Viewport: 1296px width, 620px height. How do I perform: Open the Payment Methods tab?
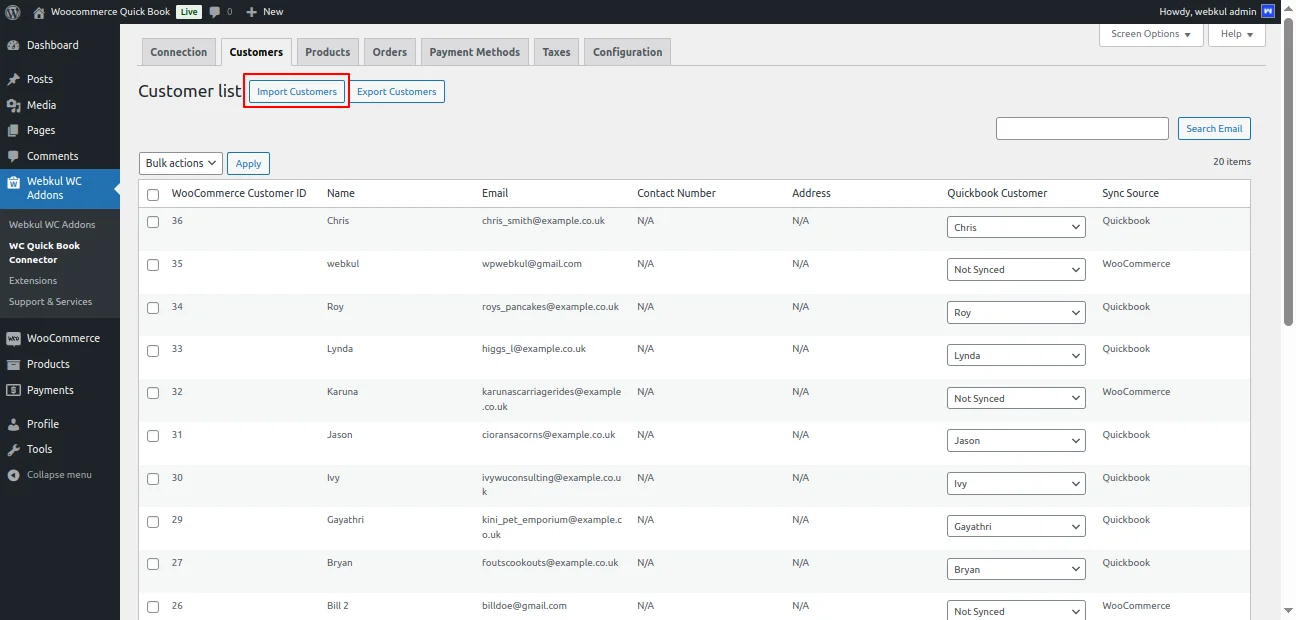click(474, 51)
